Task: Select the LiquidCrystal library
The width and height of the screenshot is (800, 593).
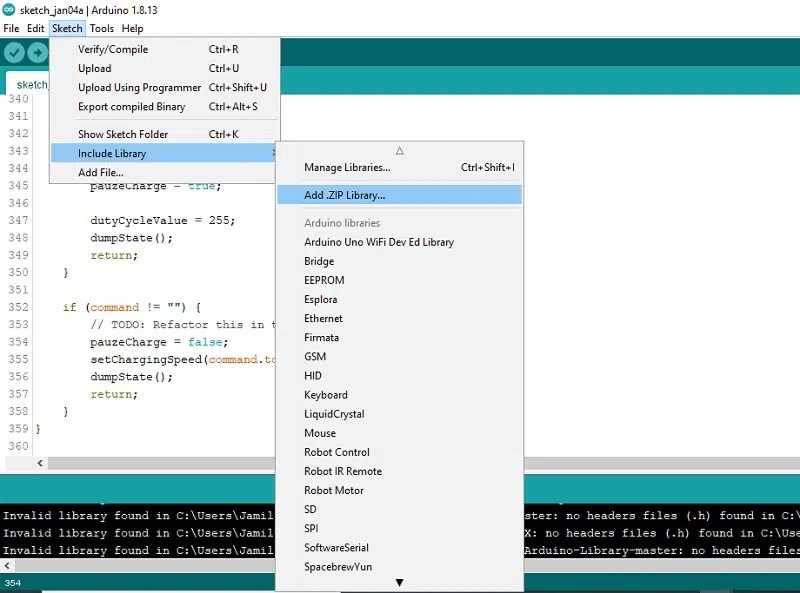Action: click(332, 413)
